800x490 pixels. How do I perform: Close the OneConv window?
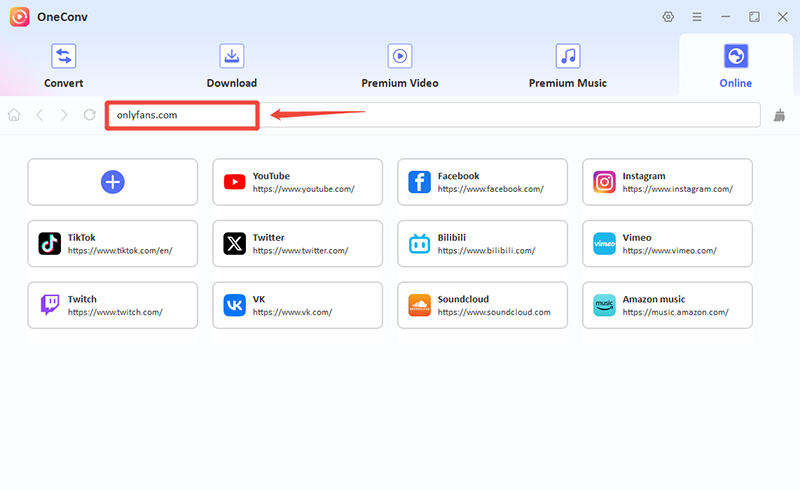tap(783, 17)
